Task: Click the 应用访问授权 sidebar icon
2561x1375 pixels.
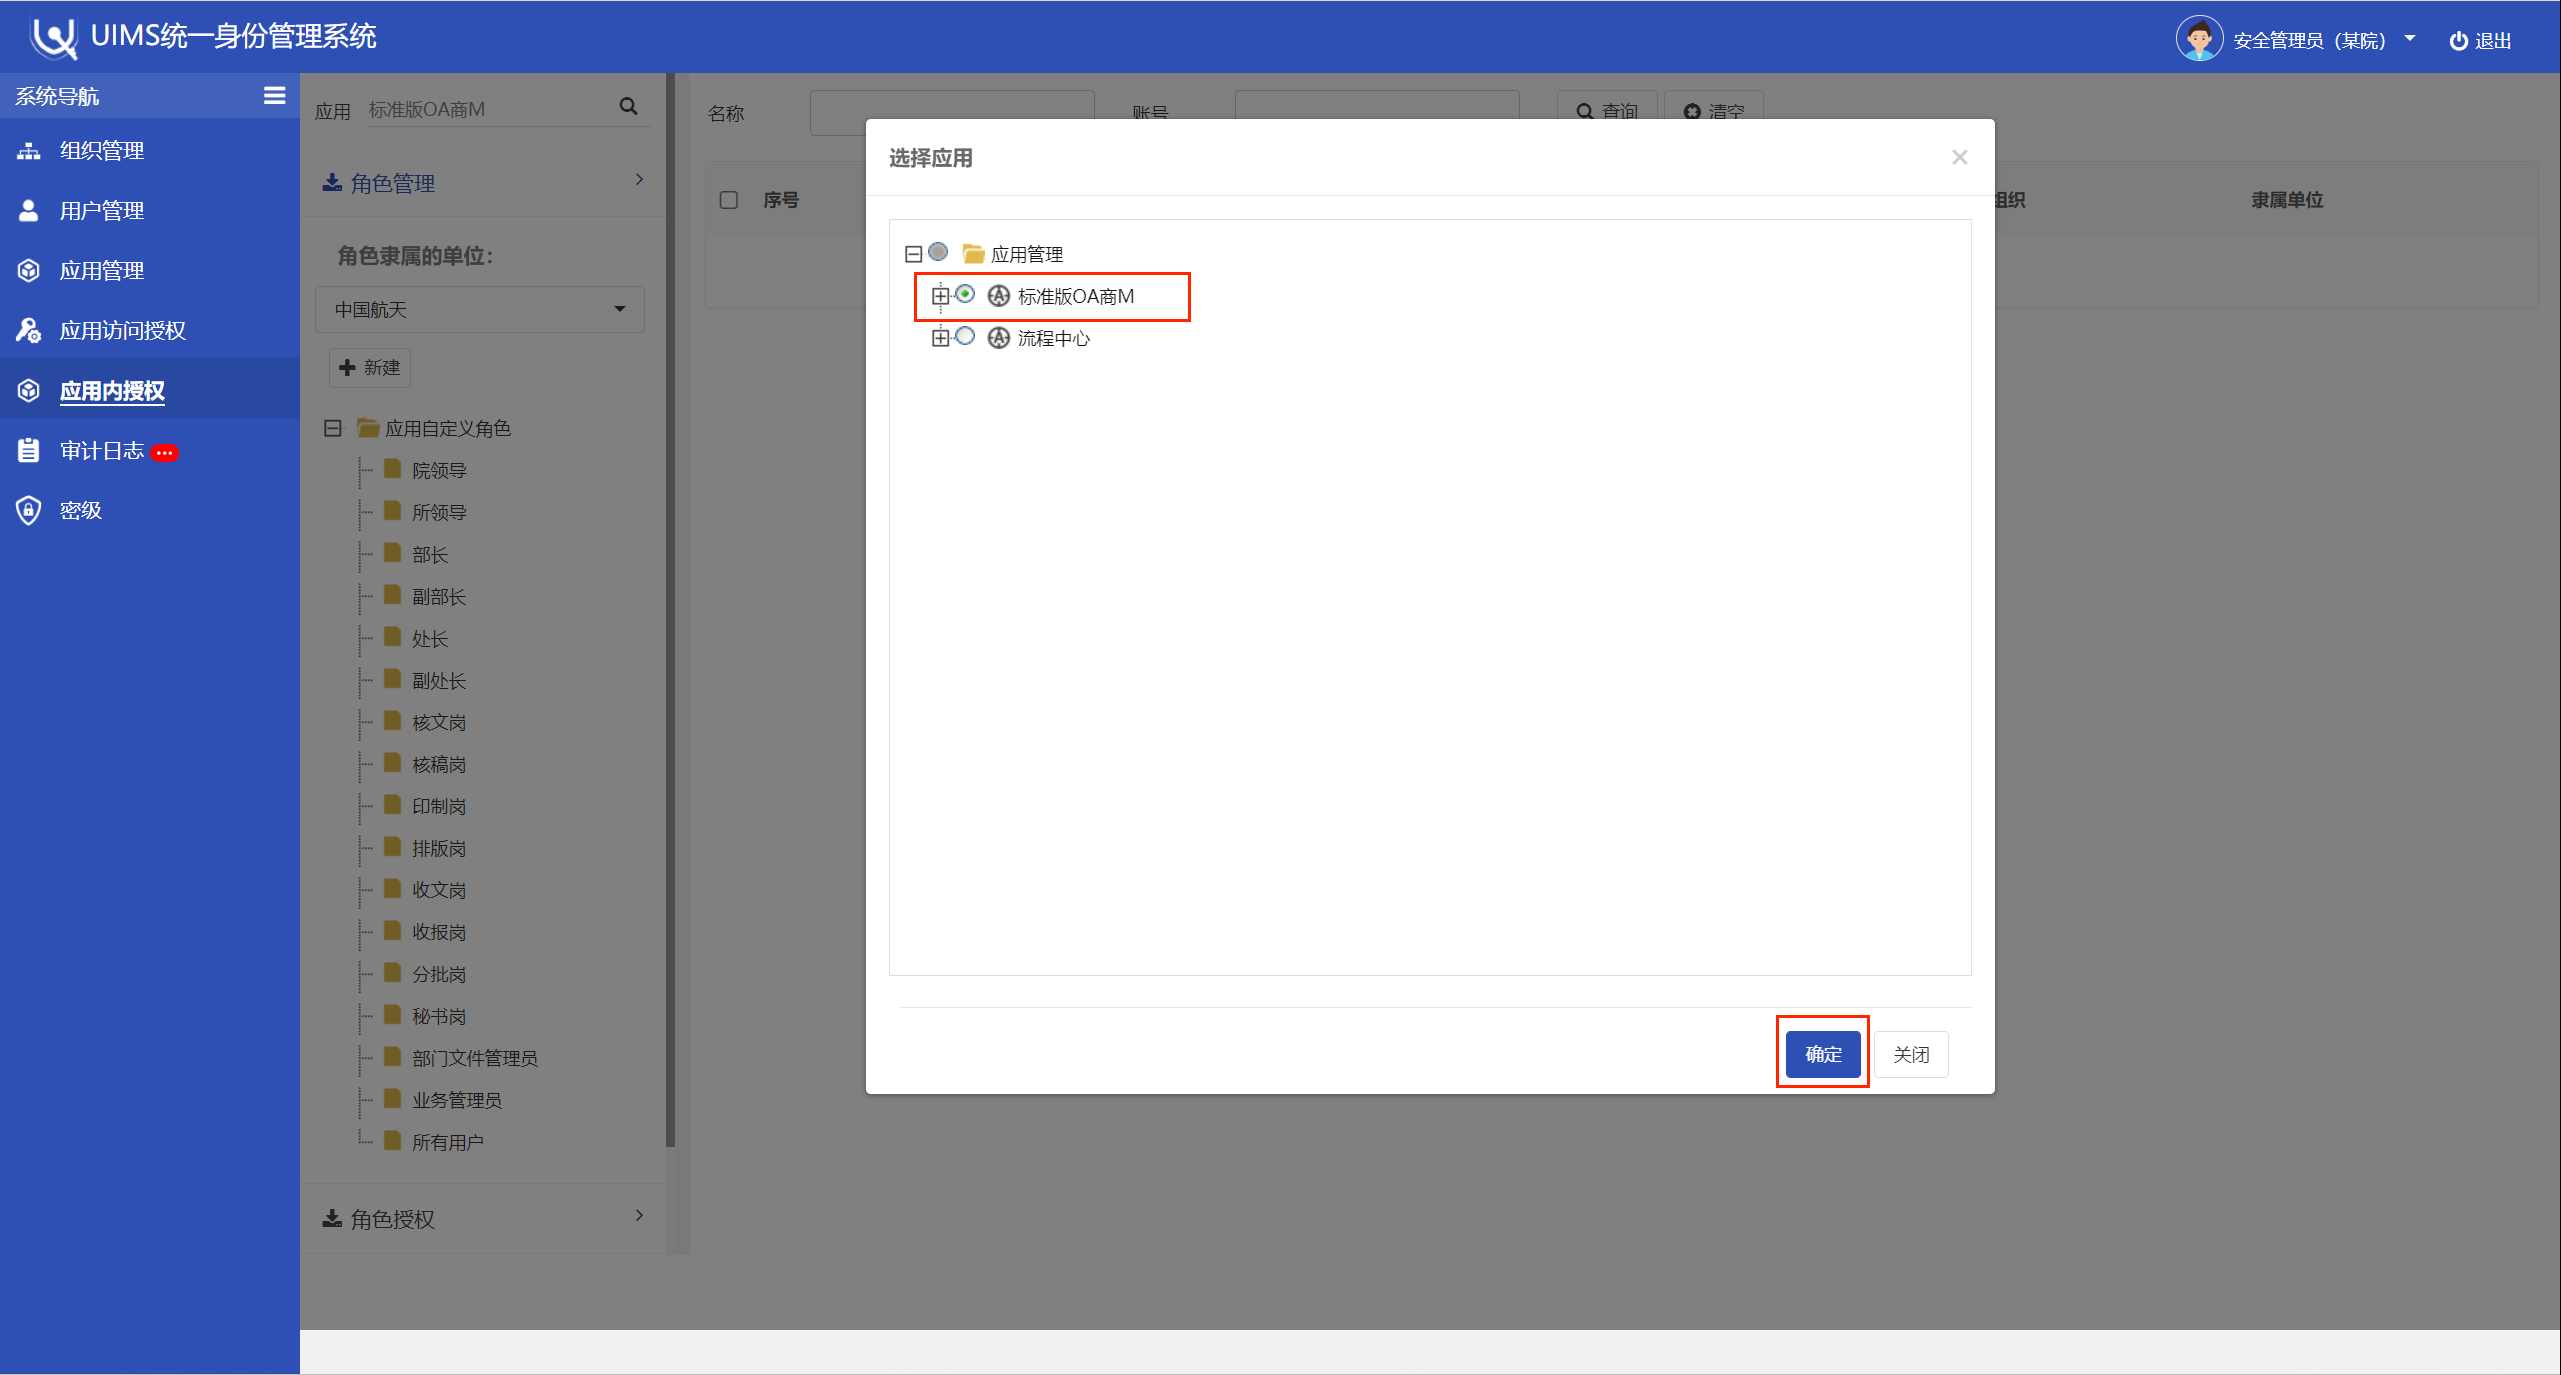Action: (29, 331)
